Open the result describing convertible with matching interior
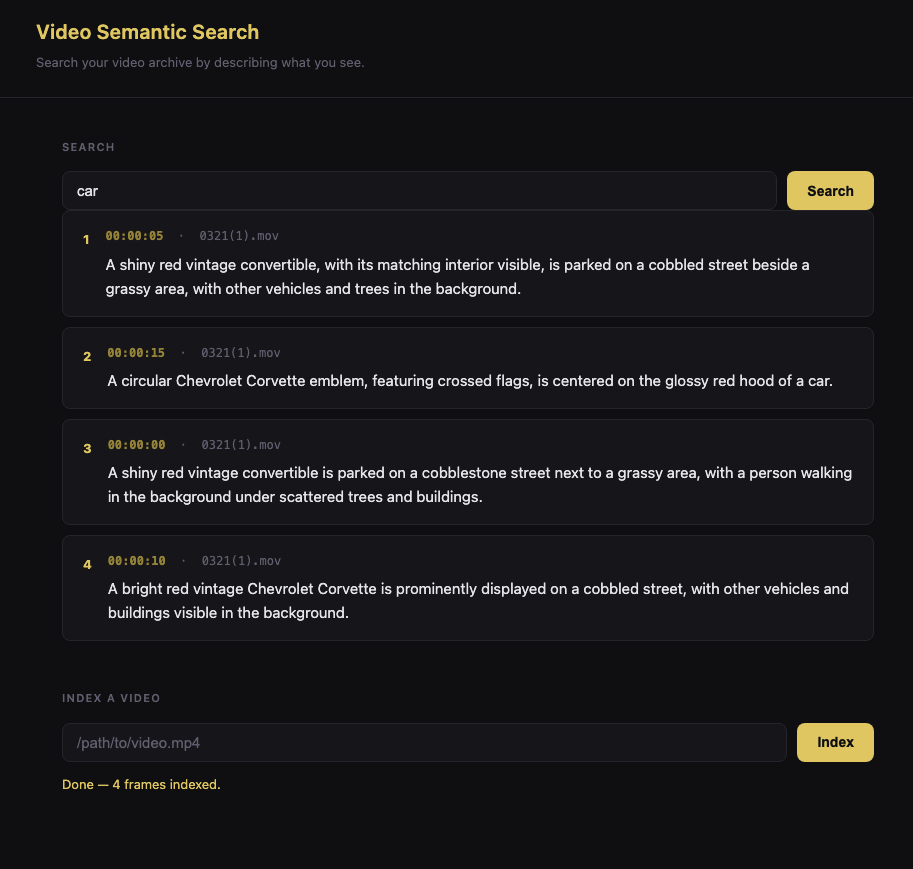Screen dimensions: 913x869 457,277
